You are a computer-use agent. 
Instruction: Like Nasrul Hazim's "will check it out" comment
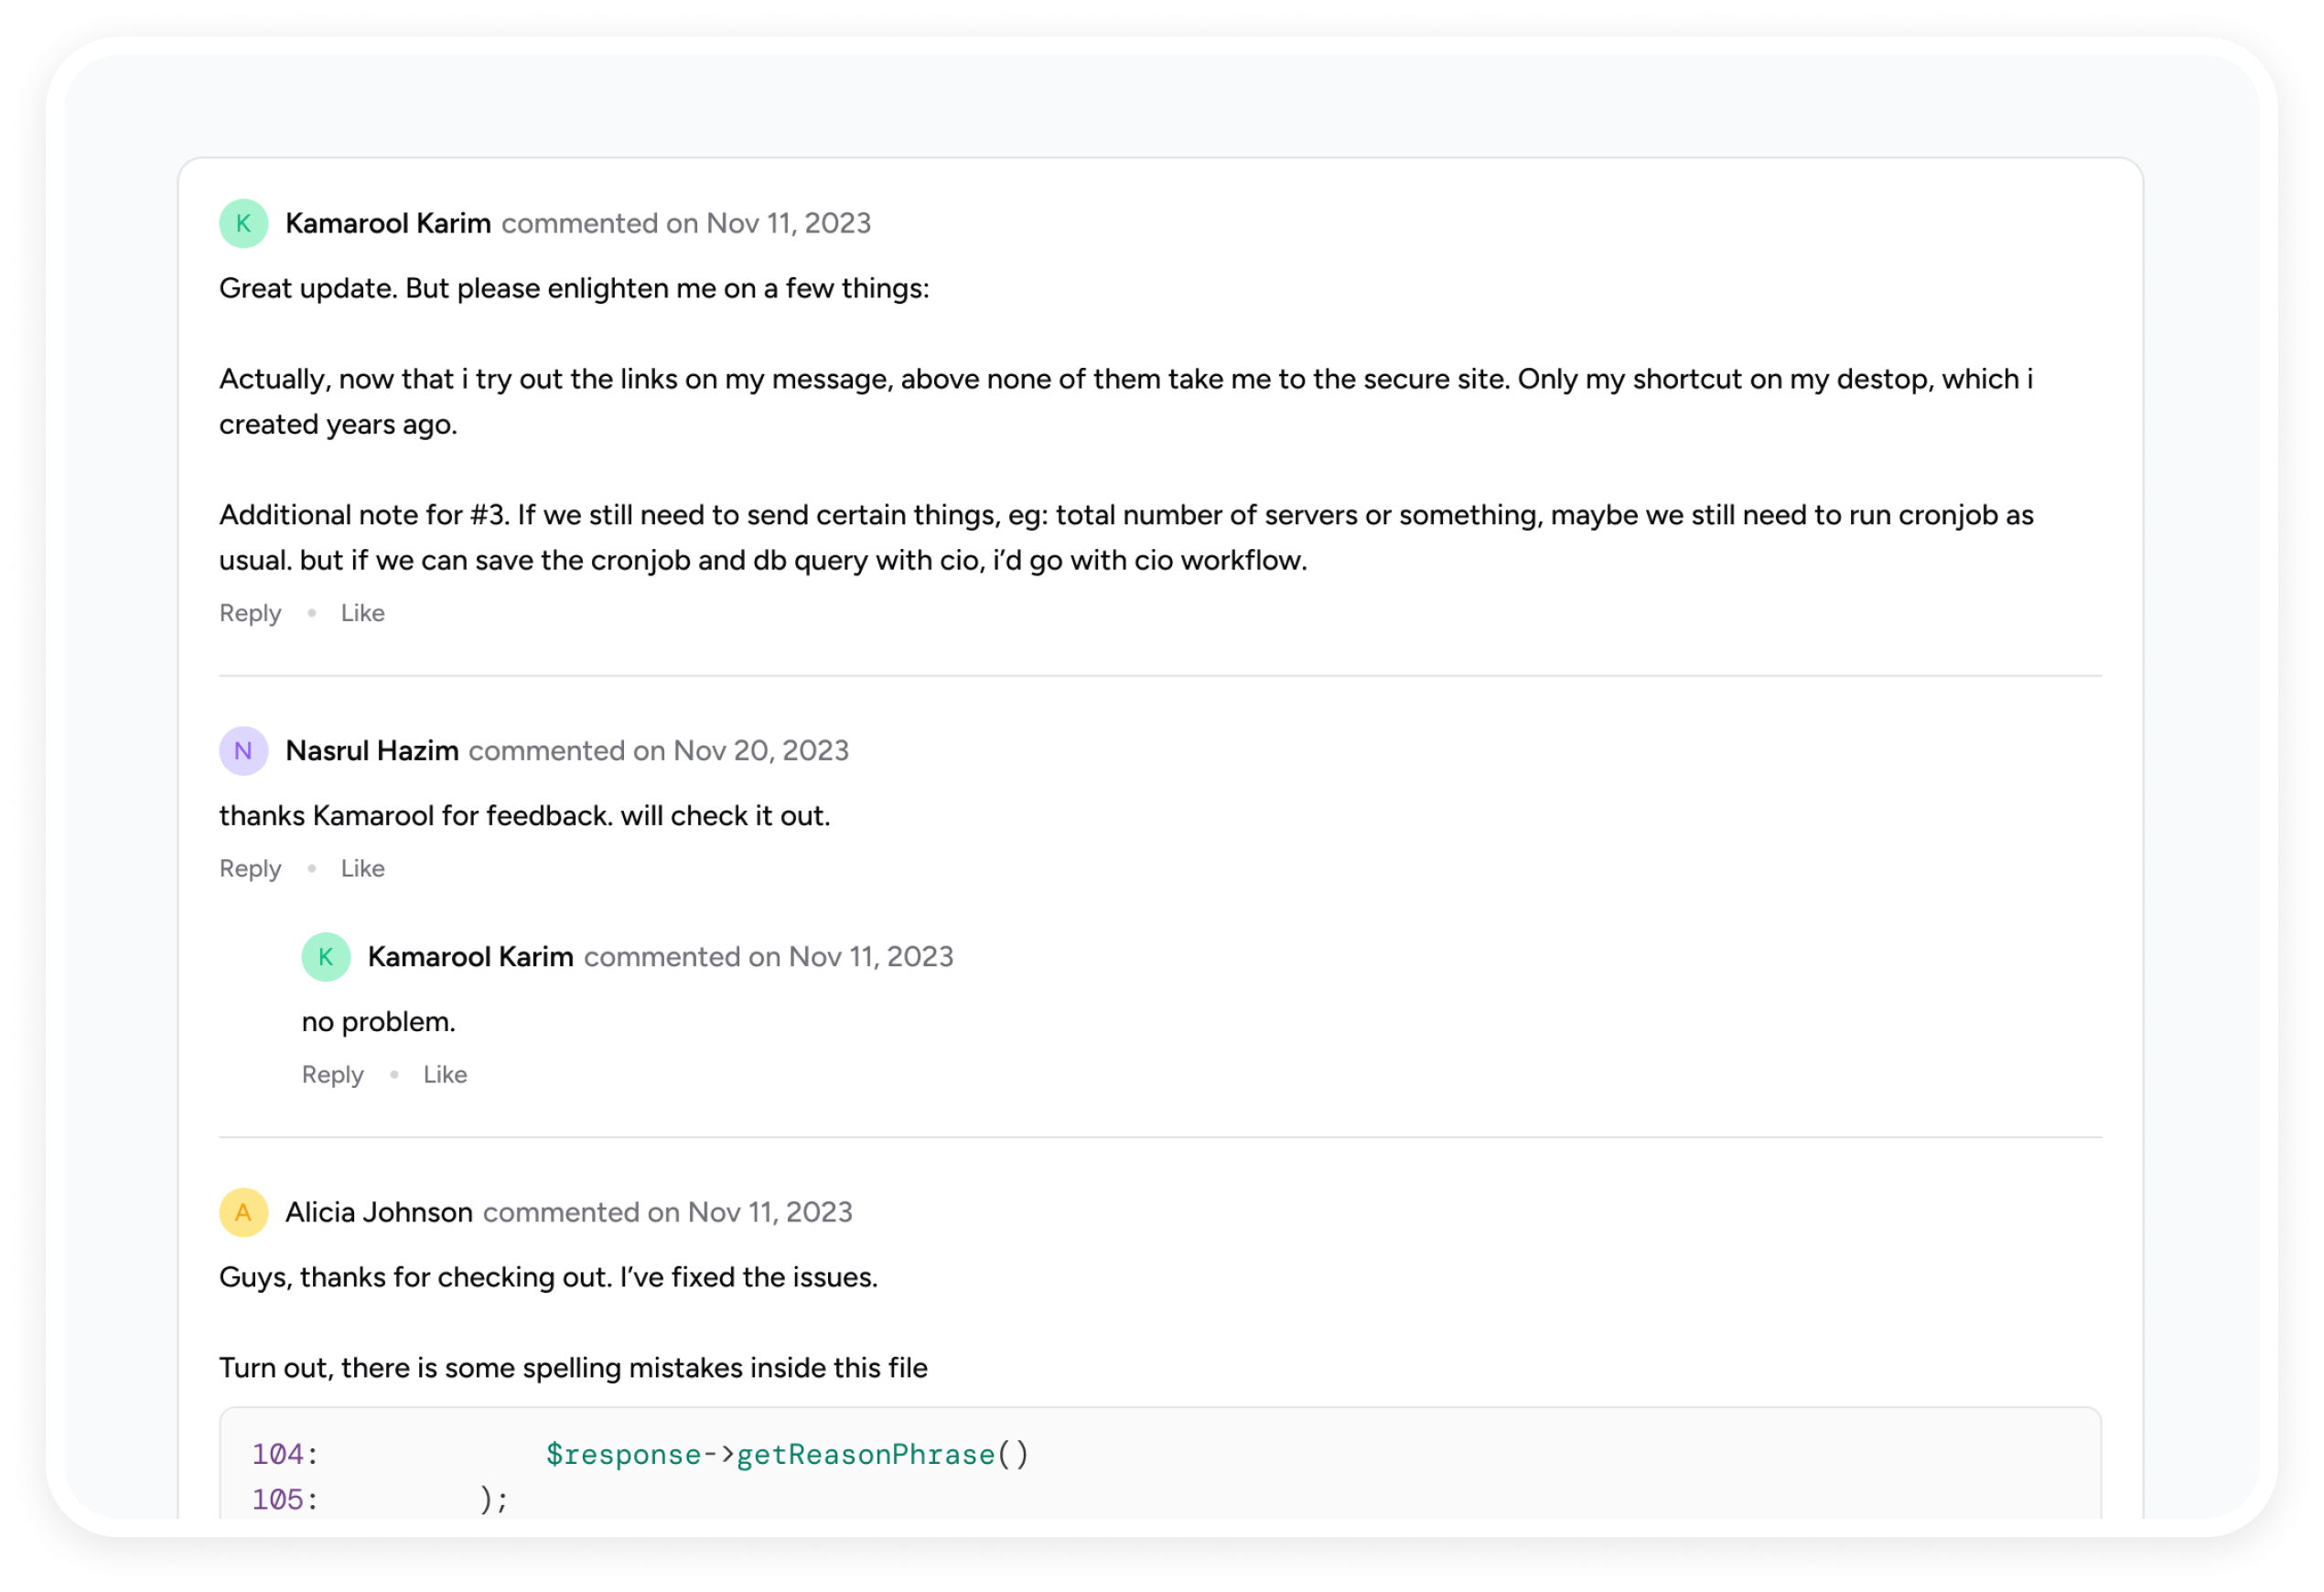(x=362, y=869)
